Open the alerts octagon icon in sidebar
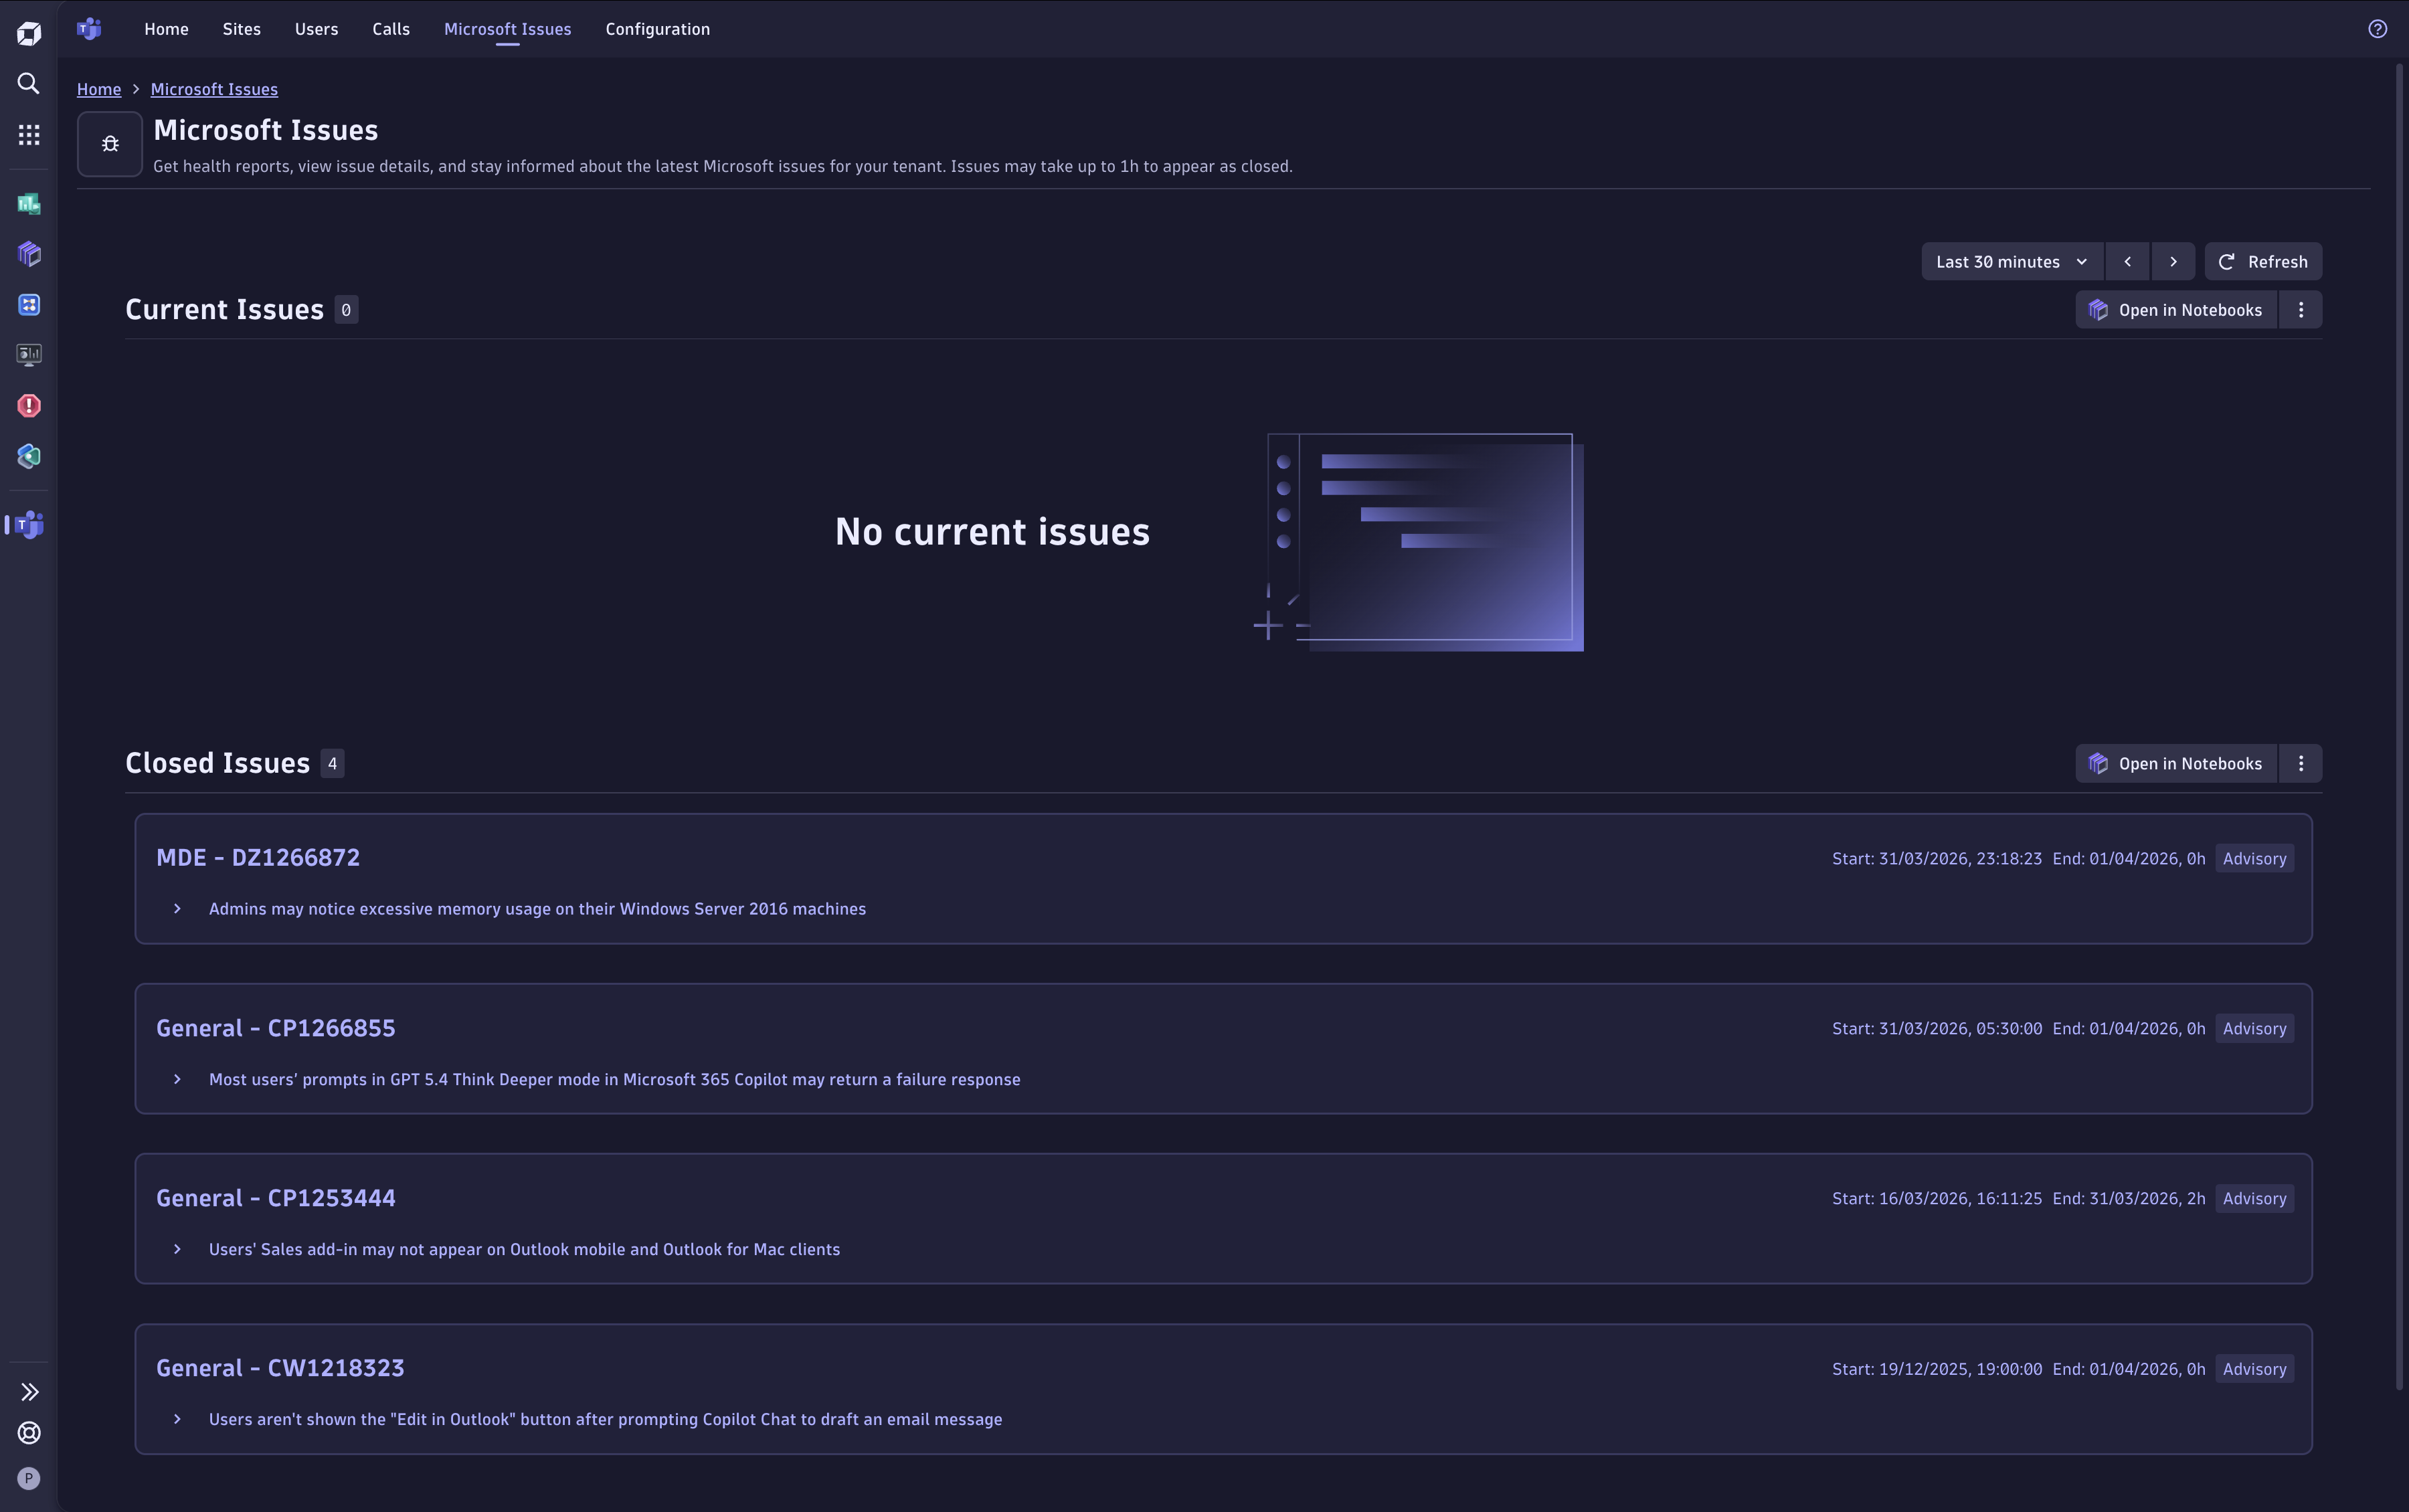This screenshot has width=2409, height=1512. pos(28,405)
